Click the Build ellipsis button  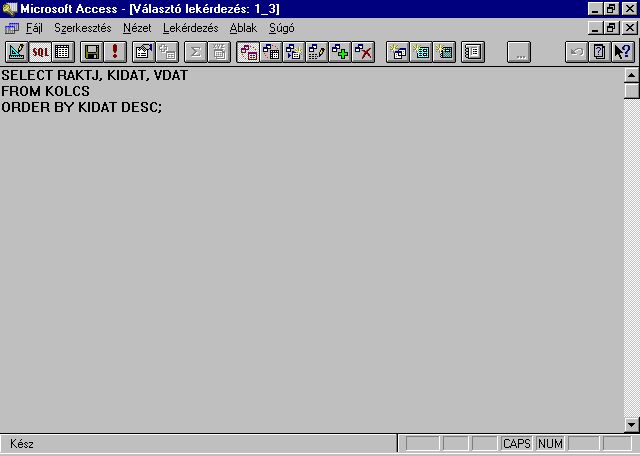pos(519,52)
